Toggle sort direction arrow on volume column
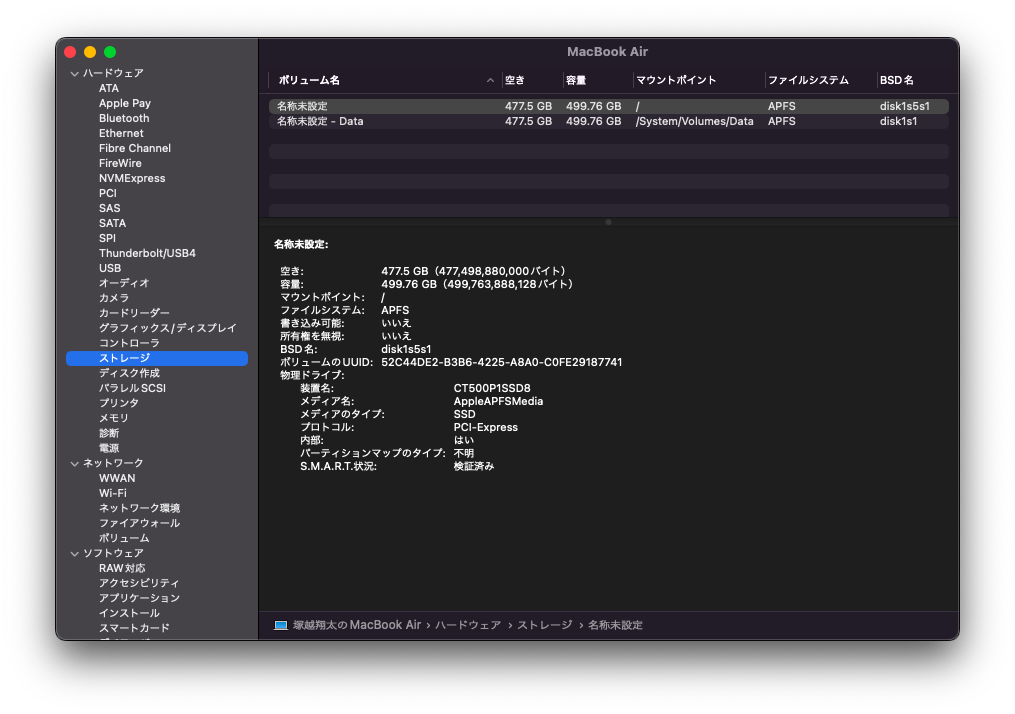The height and width of the screenshot is (714, 1015). [490, 80]
